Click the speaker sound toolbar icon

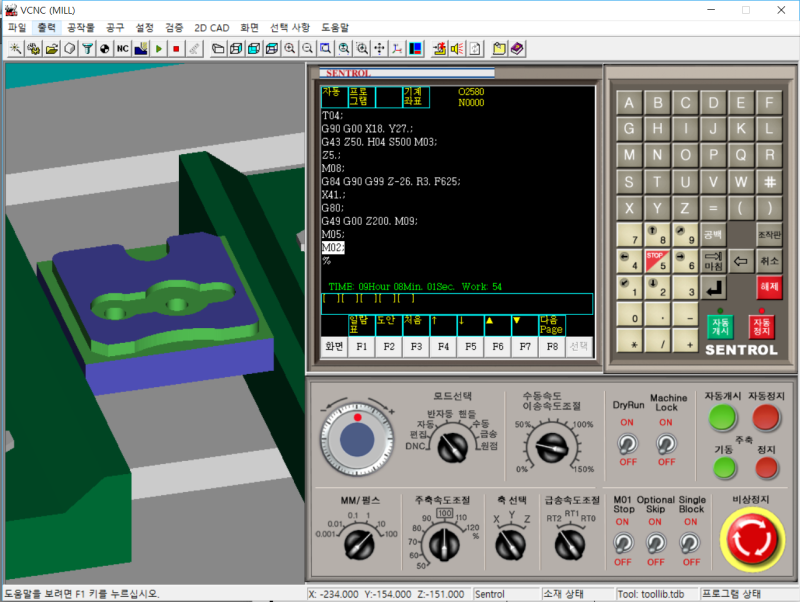pos(457,48)
